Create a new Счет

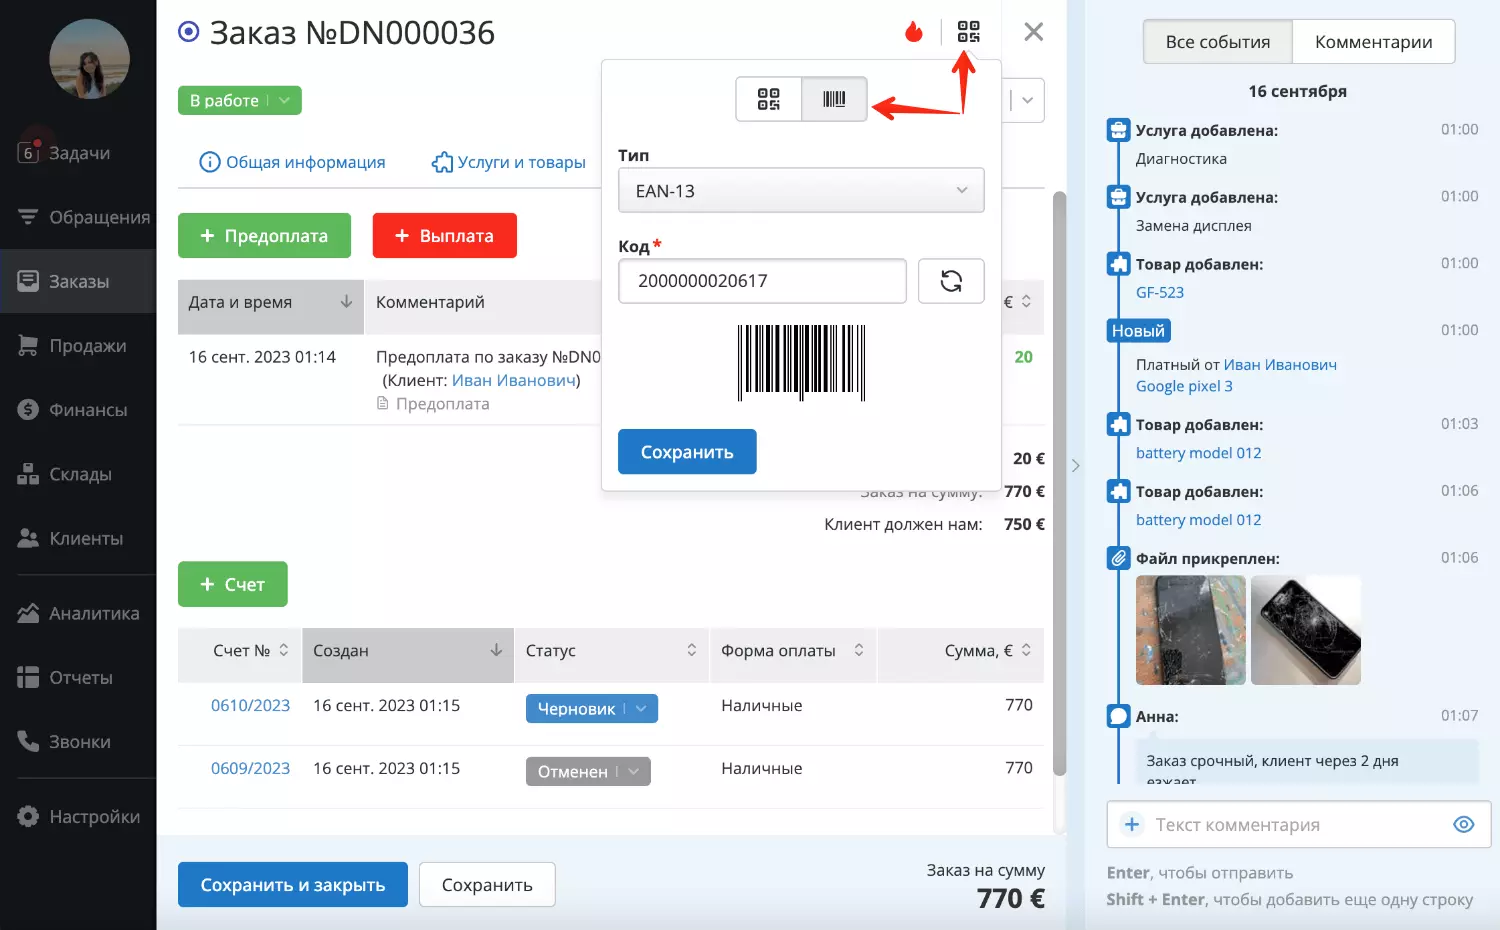233,584
